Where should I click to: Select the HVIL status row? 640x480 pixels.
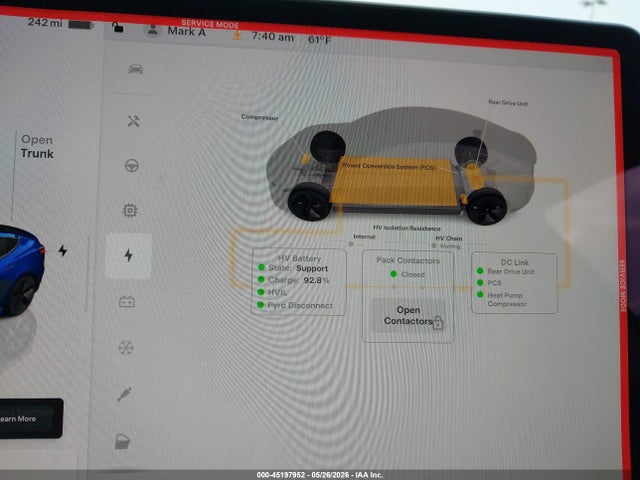pos(272,292)
